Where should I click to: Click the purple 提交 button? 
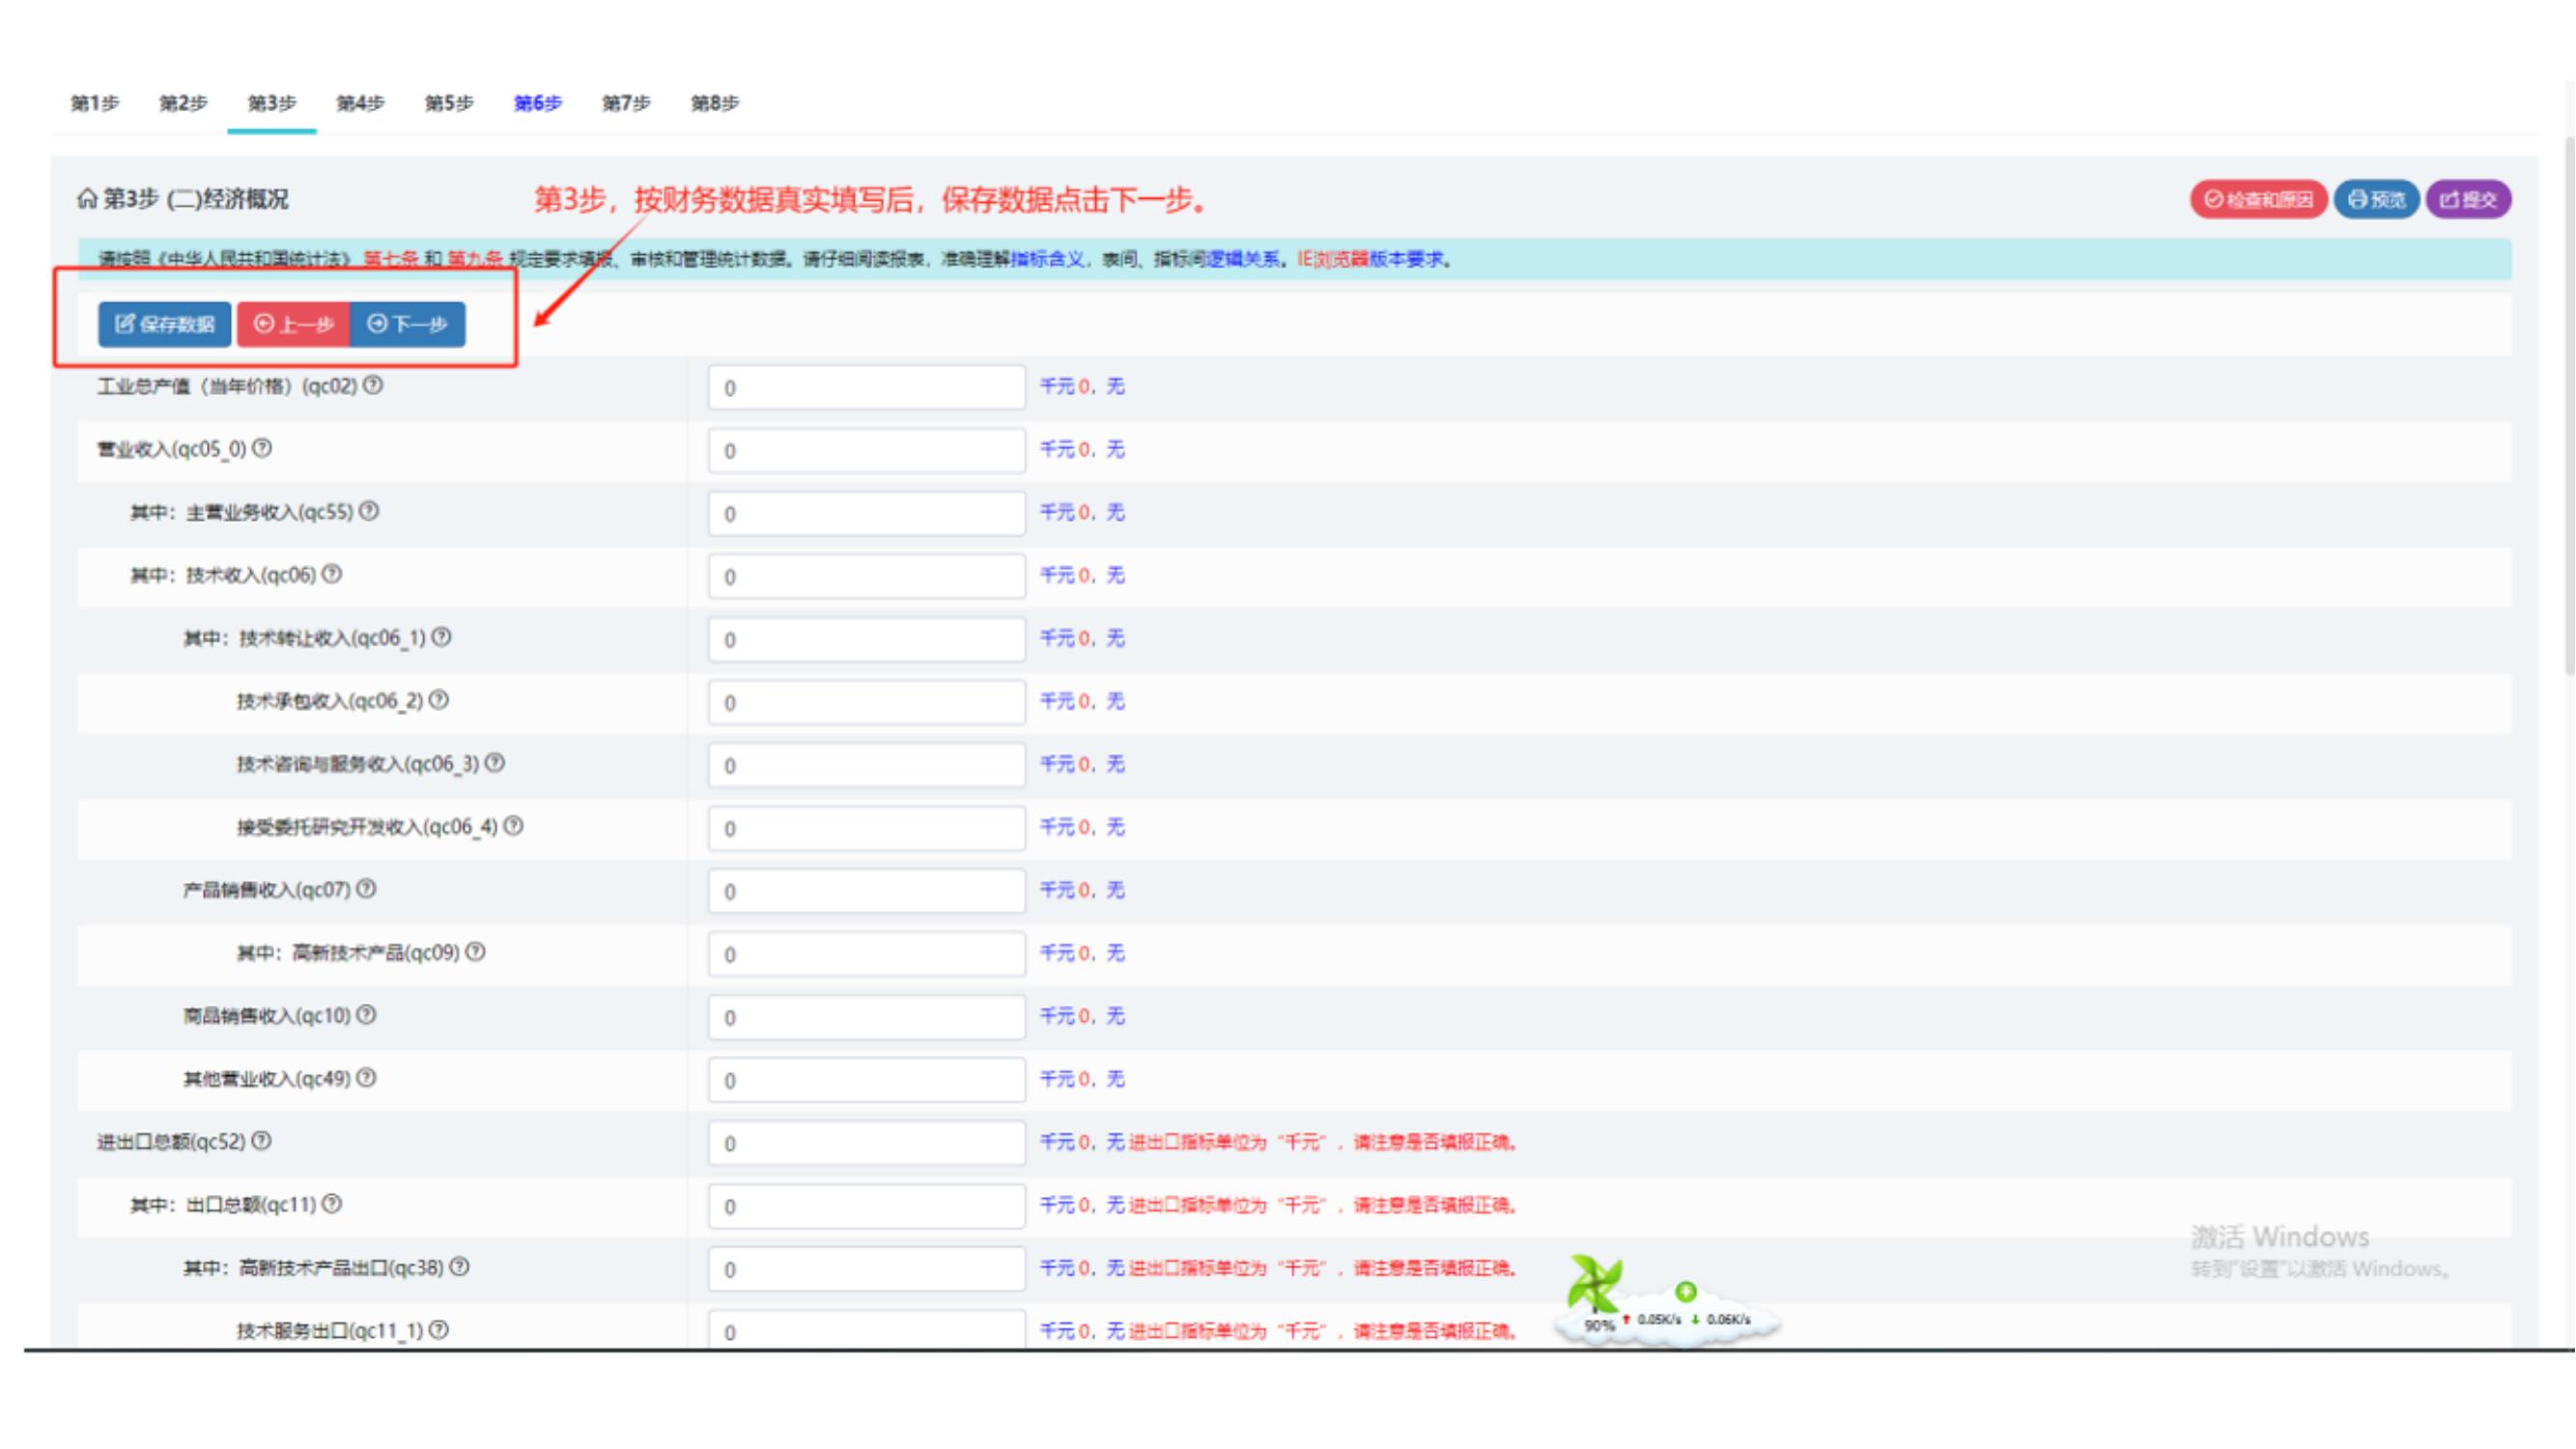(x=2468, y=199)
